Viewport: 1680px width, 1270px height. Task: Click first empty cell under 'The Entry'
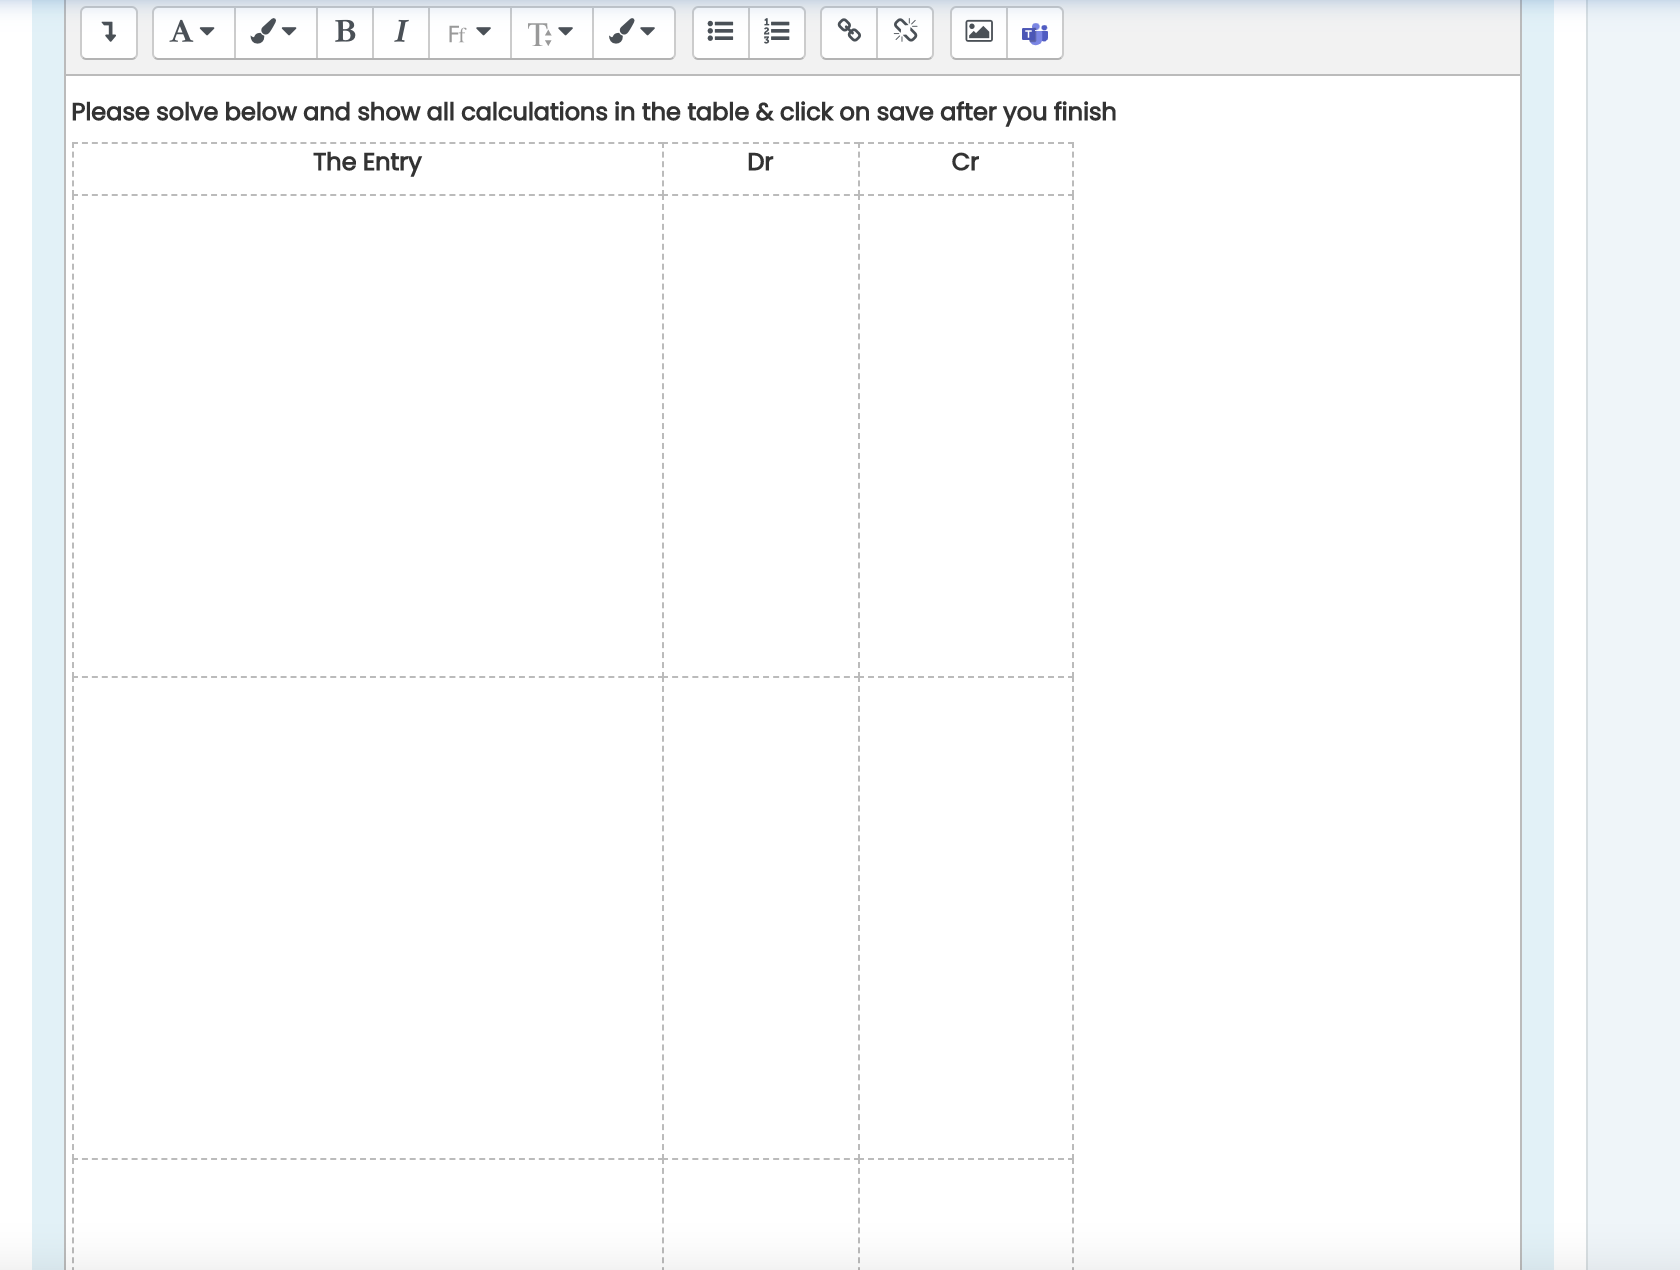[x=367, y=435]
